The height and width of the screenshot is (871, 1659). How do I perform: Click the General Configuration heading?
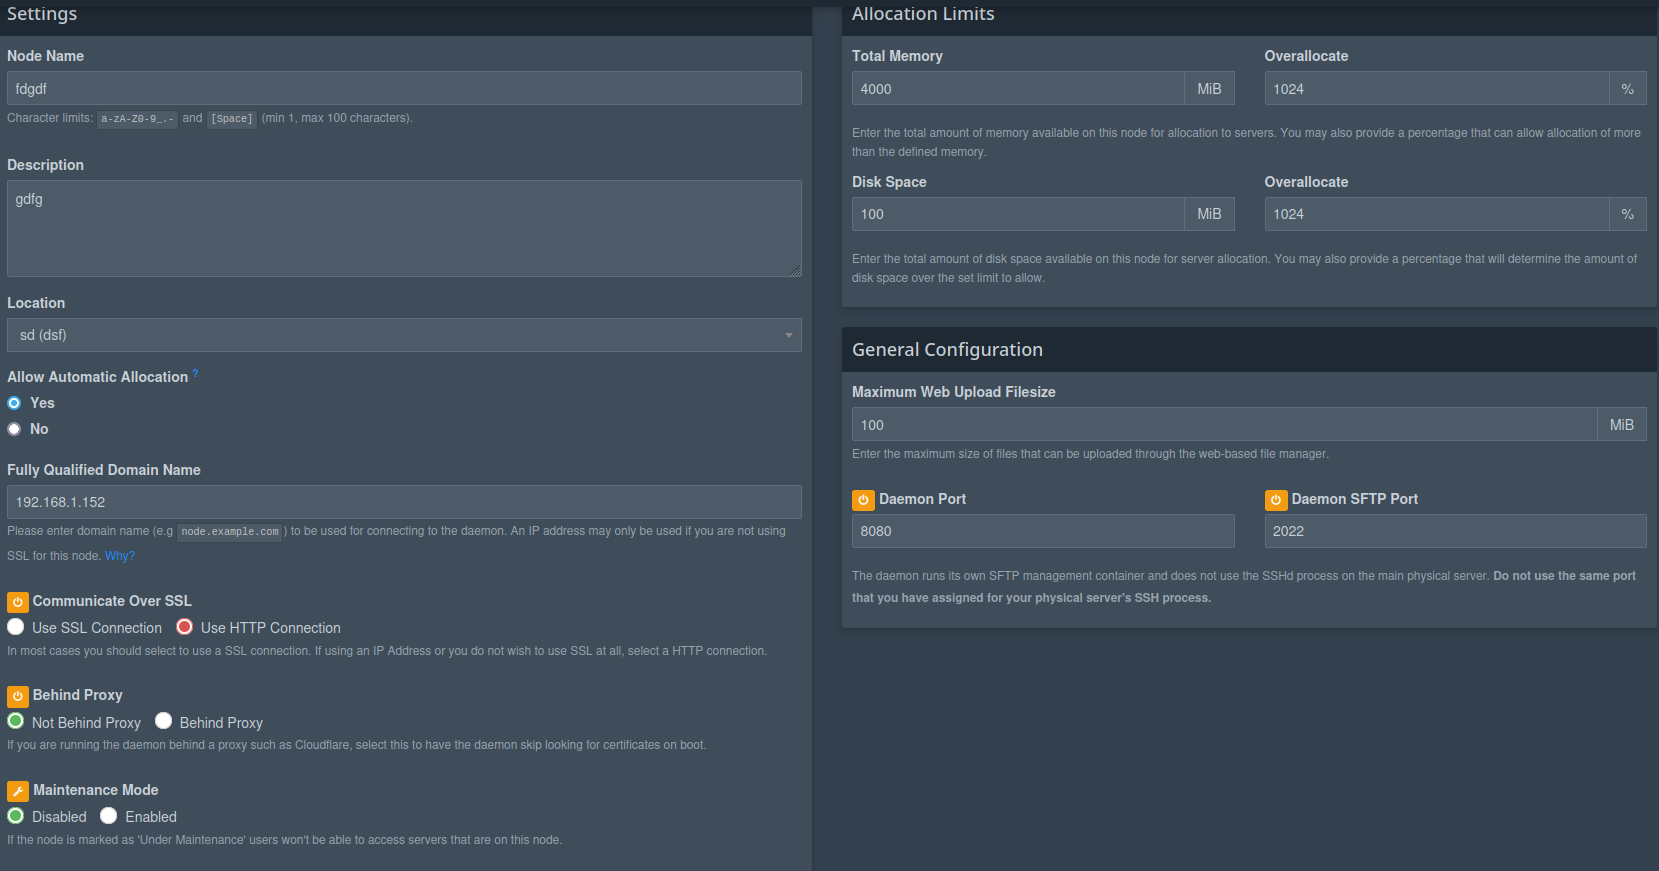coord(947,350)
